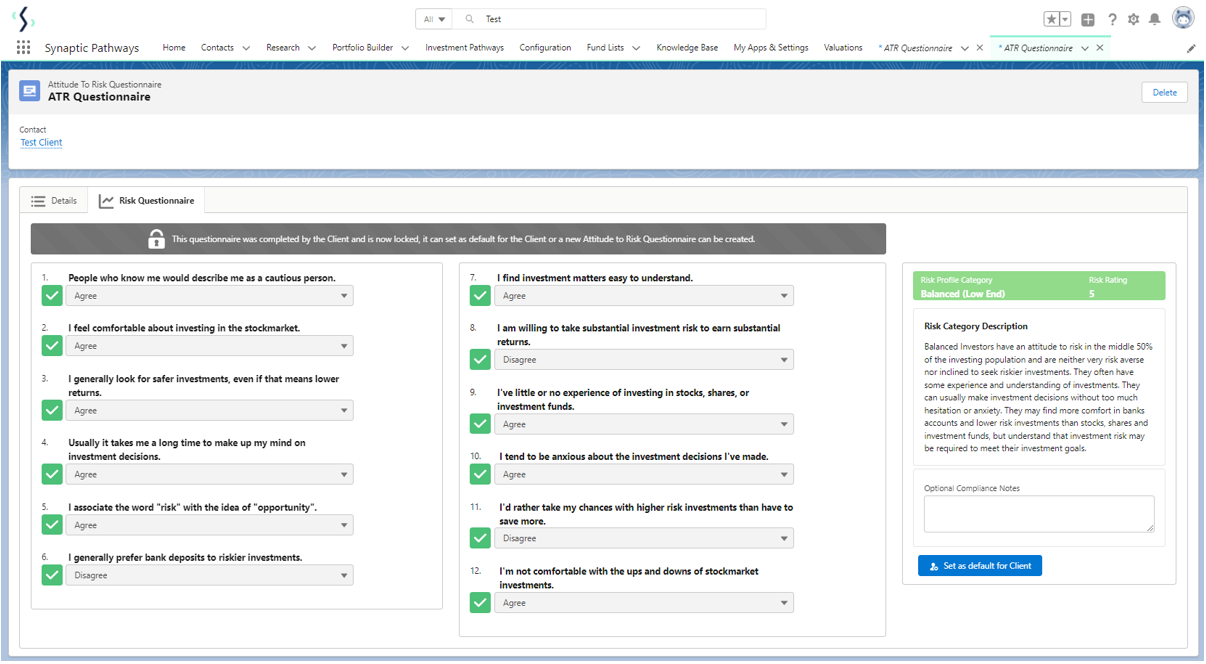Open the Investment Pathways nav item

464,48
